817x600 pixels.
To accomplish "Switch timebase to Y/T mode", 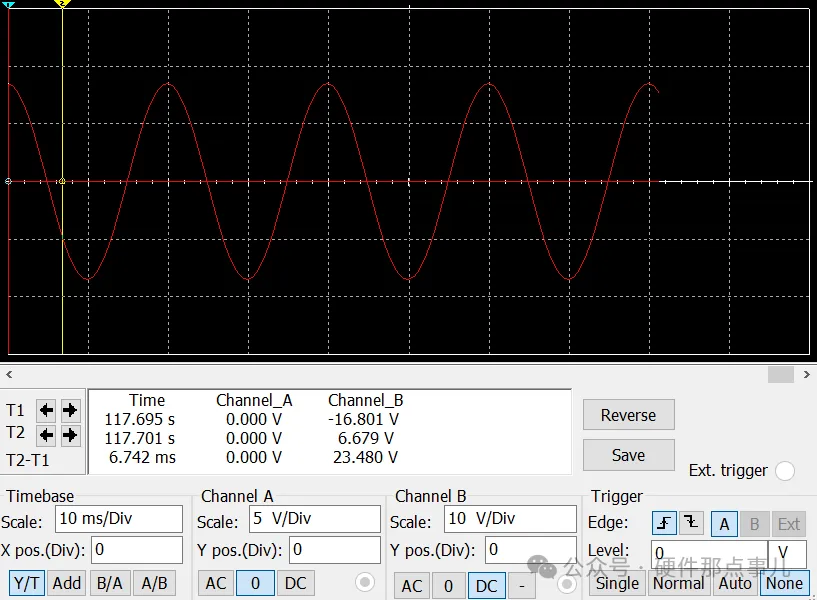I will pos(27,583).
